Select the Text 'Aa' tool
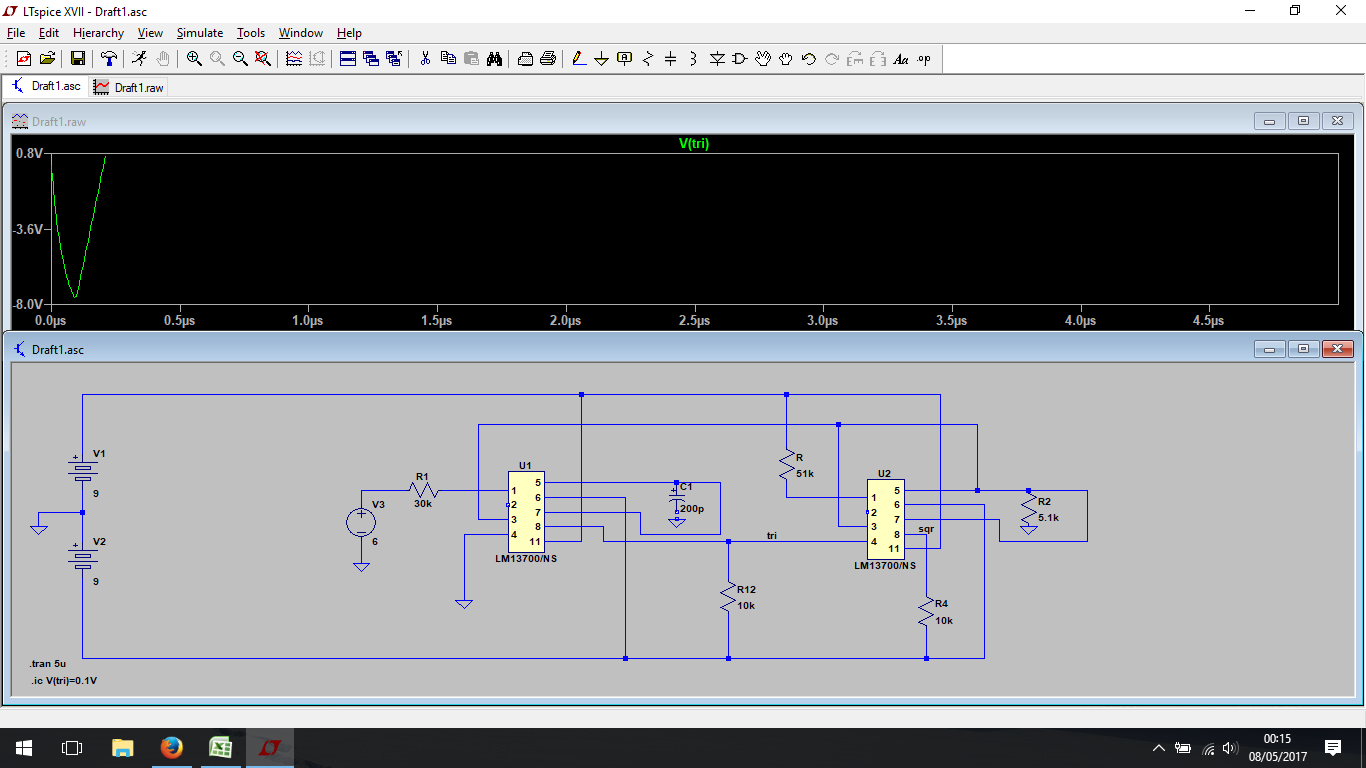1366x768 pixels. pyautogui.click(x=901, y=59)
